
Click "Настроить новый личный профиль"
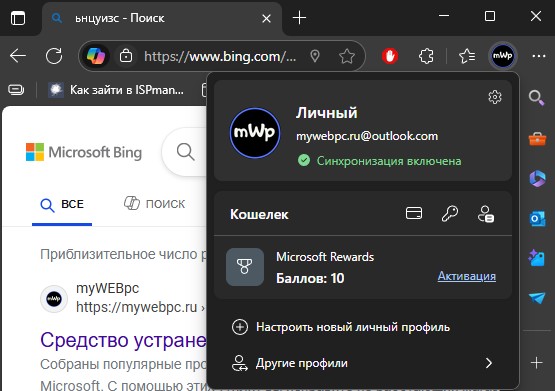tap(341, 327)
